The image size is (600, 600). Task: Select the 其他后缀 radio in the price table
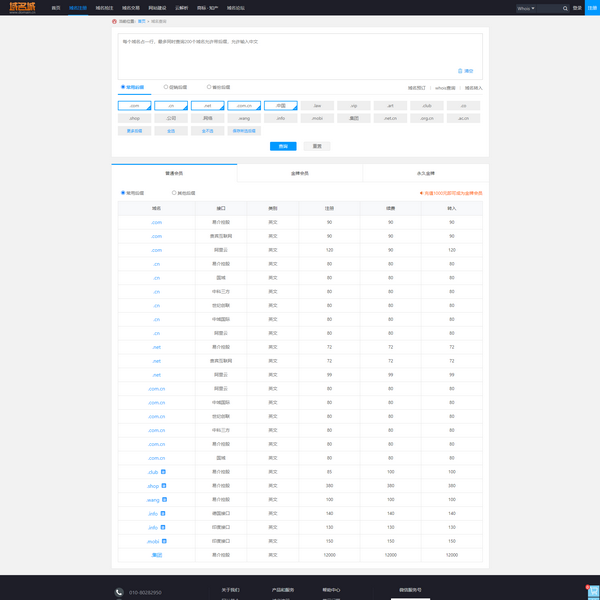click(x=174, y=193)
